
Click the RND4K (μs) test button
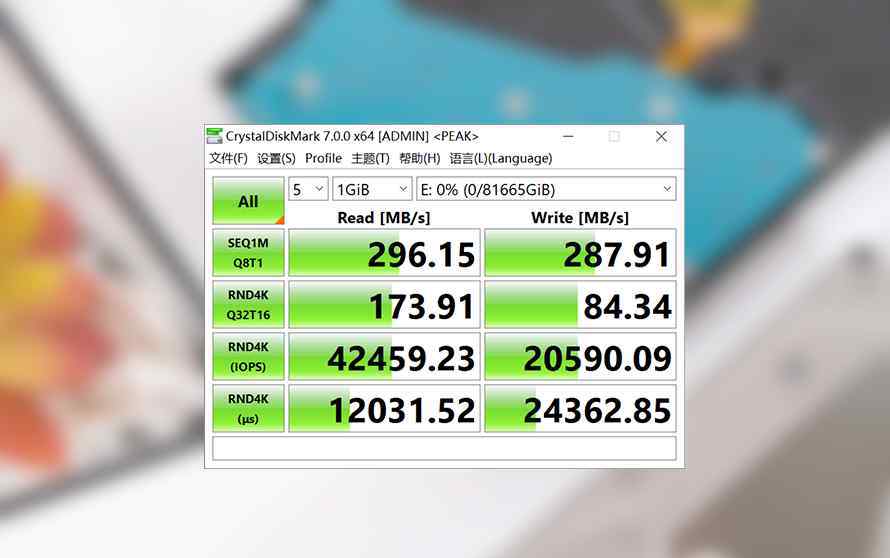pos(248,409)
